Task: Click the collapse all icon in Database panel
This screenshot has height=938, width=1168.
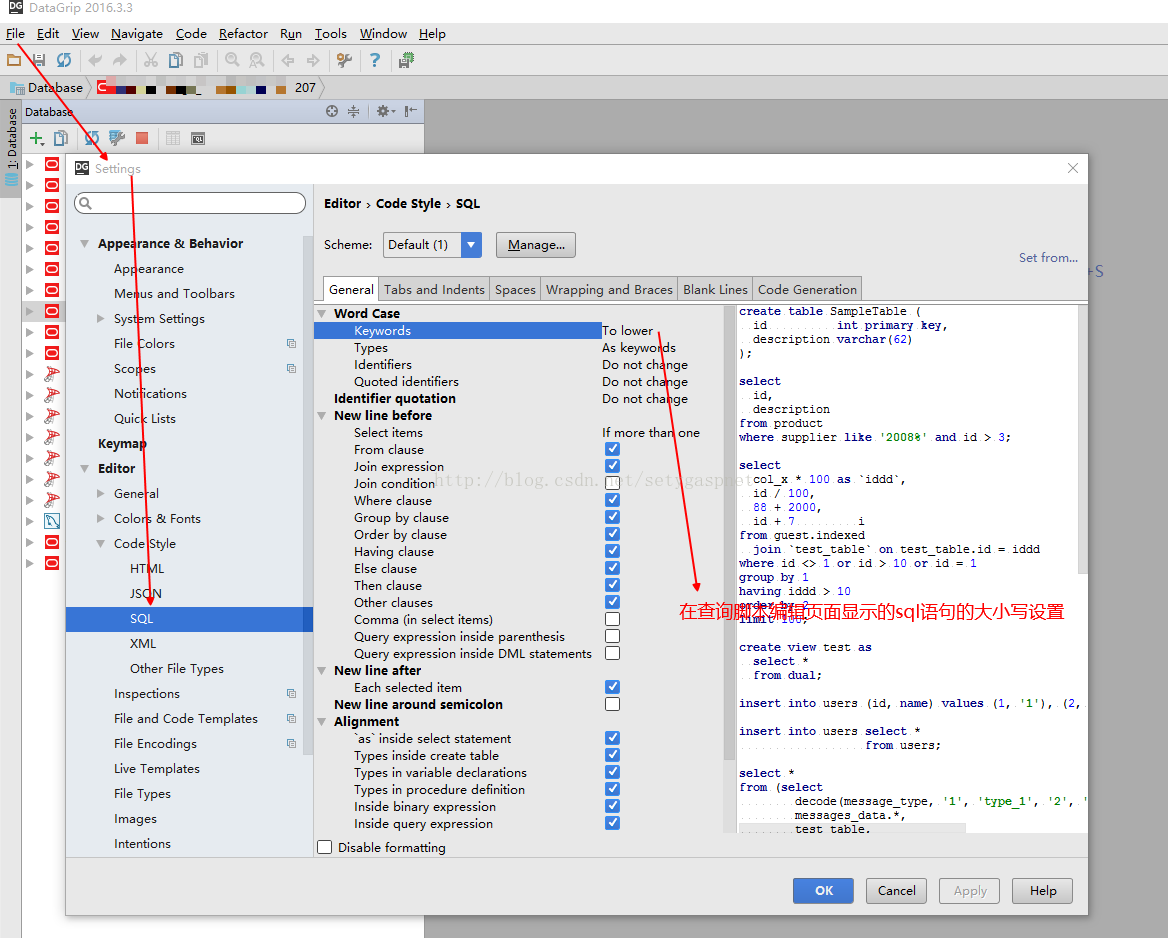Action: point(353,111)
